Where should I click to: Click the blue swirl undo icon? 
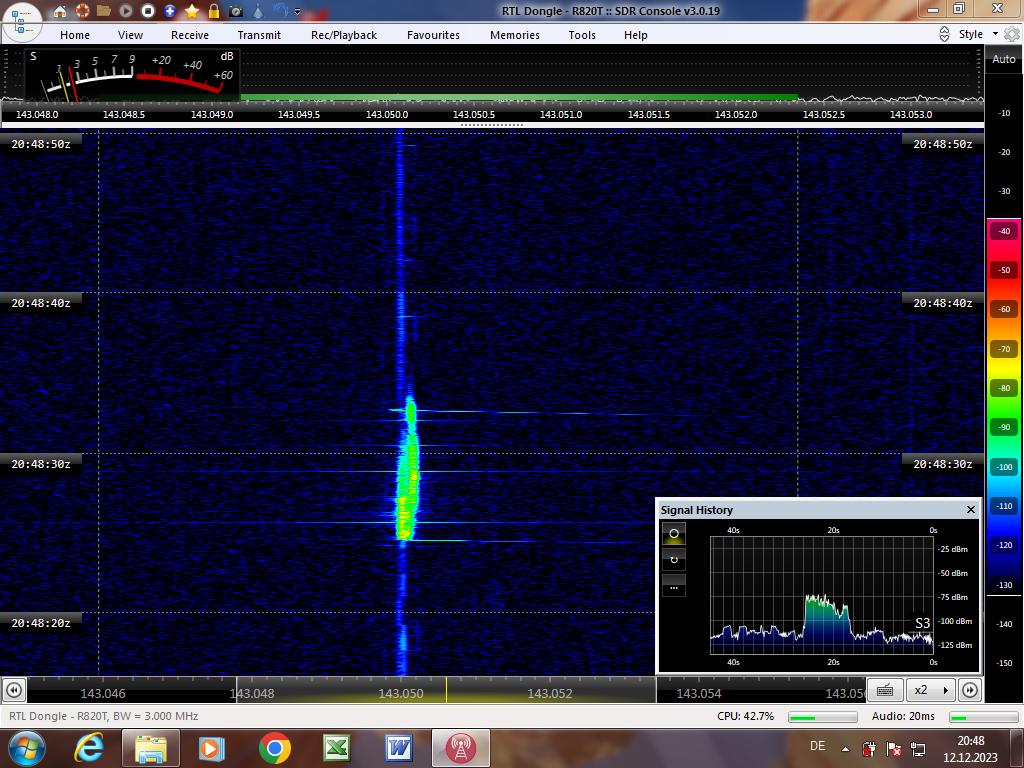280,10
